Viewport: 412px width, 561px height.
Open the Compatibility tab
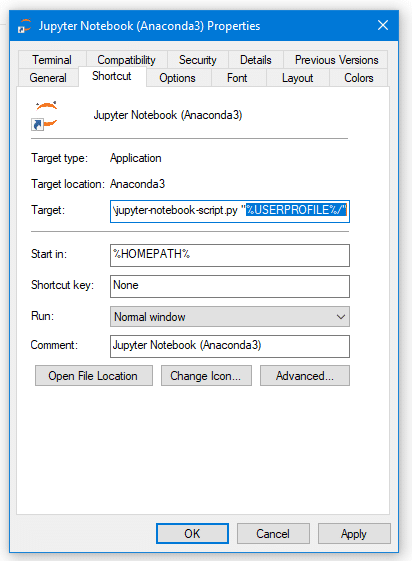point(126,60)
